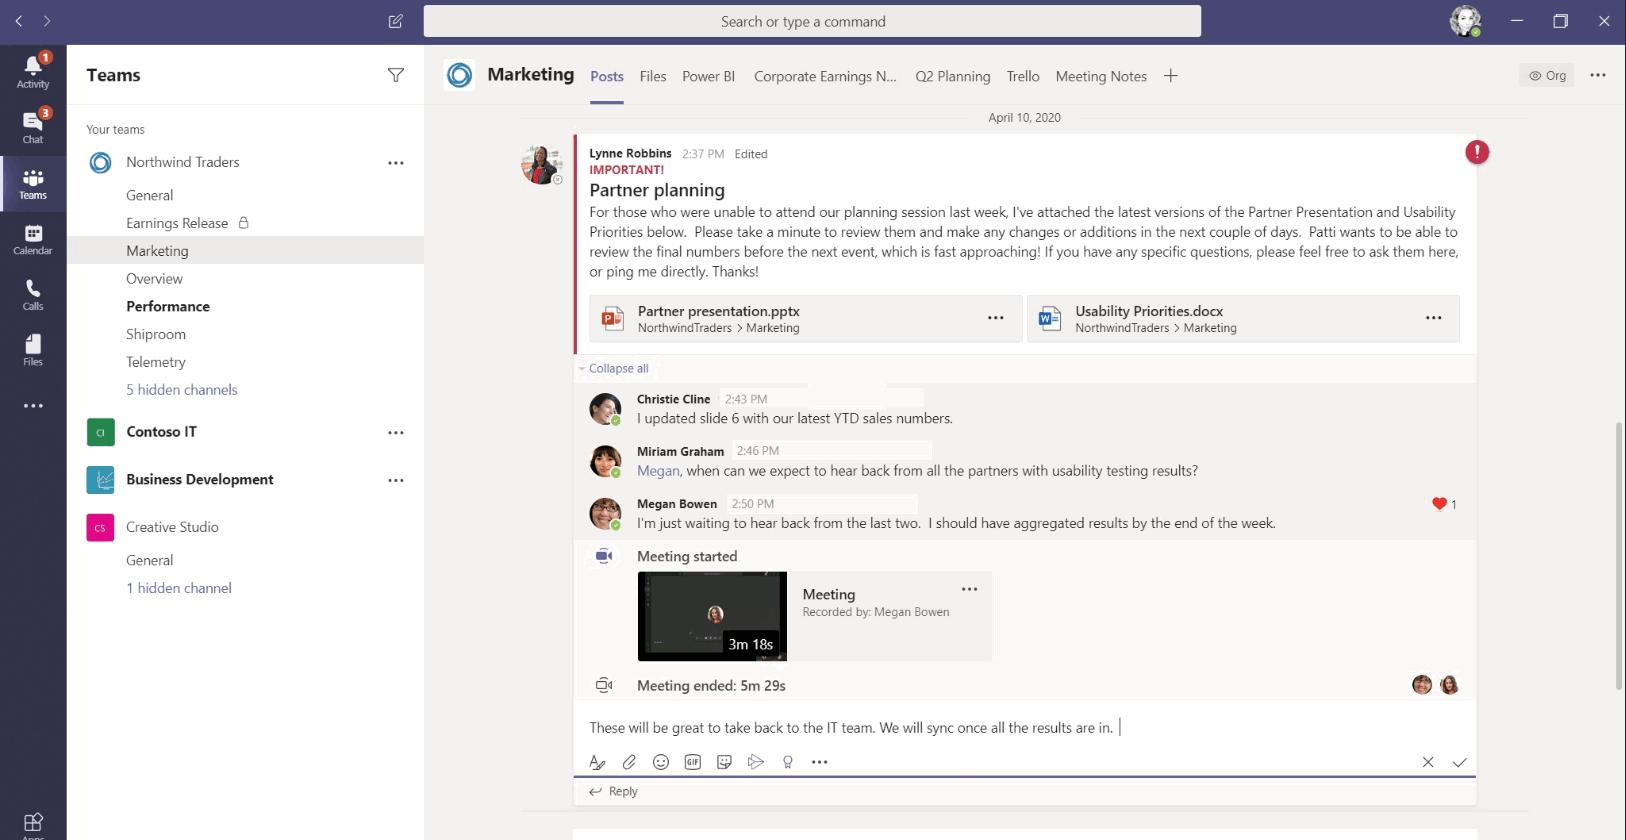Open the Chat section
Screen dimensions: 1626x840
pyautogui.click(x=33, y=127)
